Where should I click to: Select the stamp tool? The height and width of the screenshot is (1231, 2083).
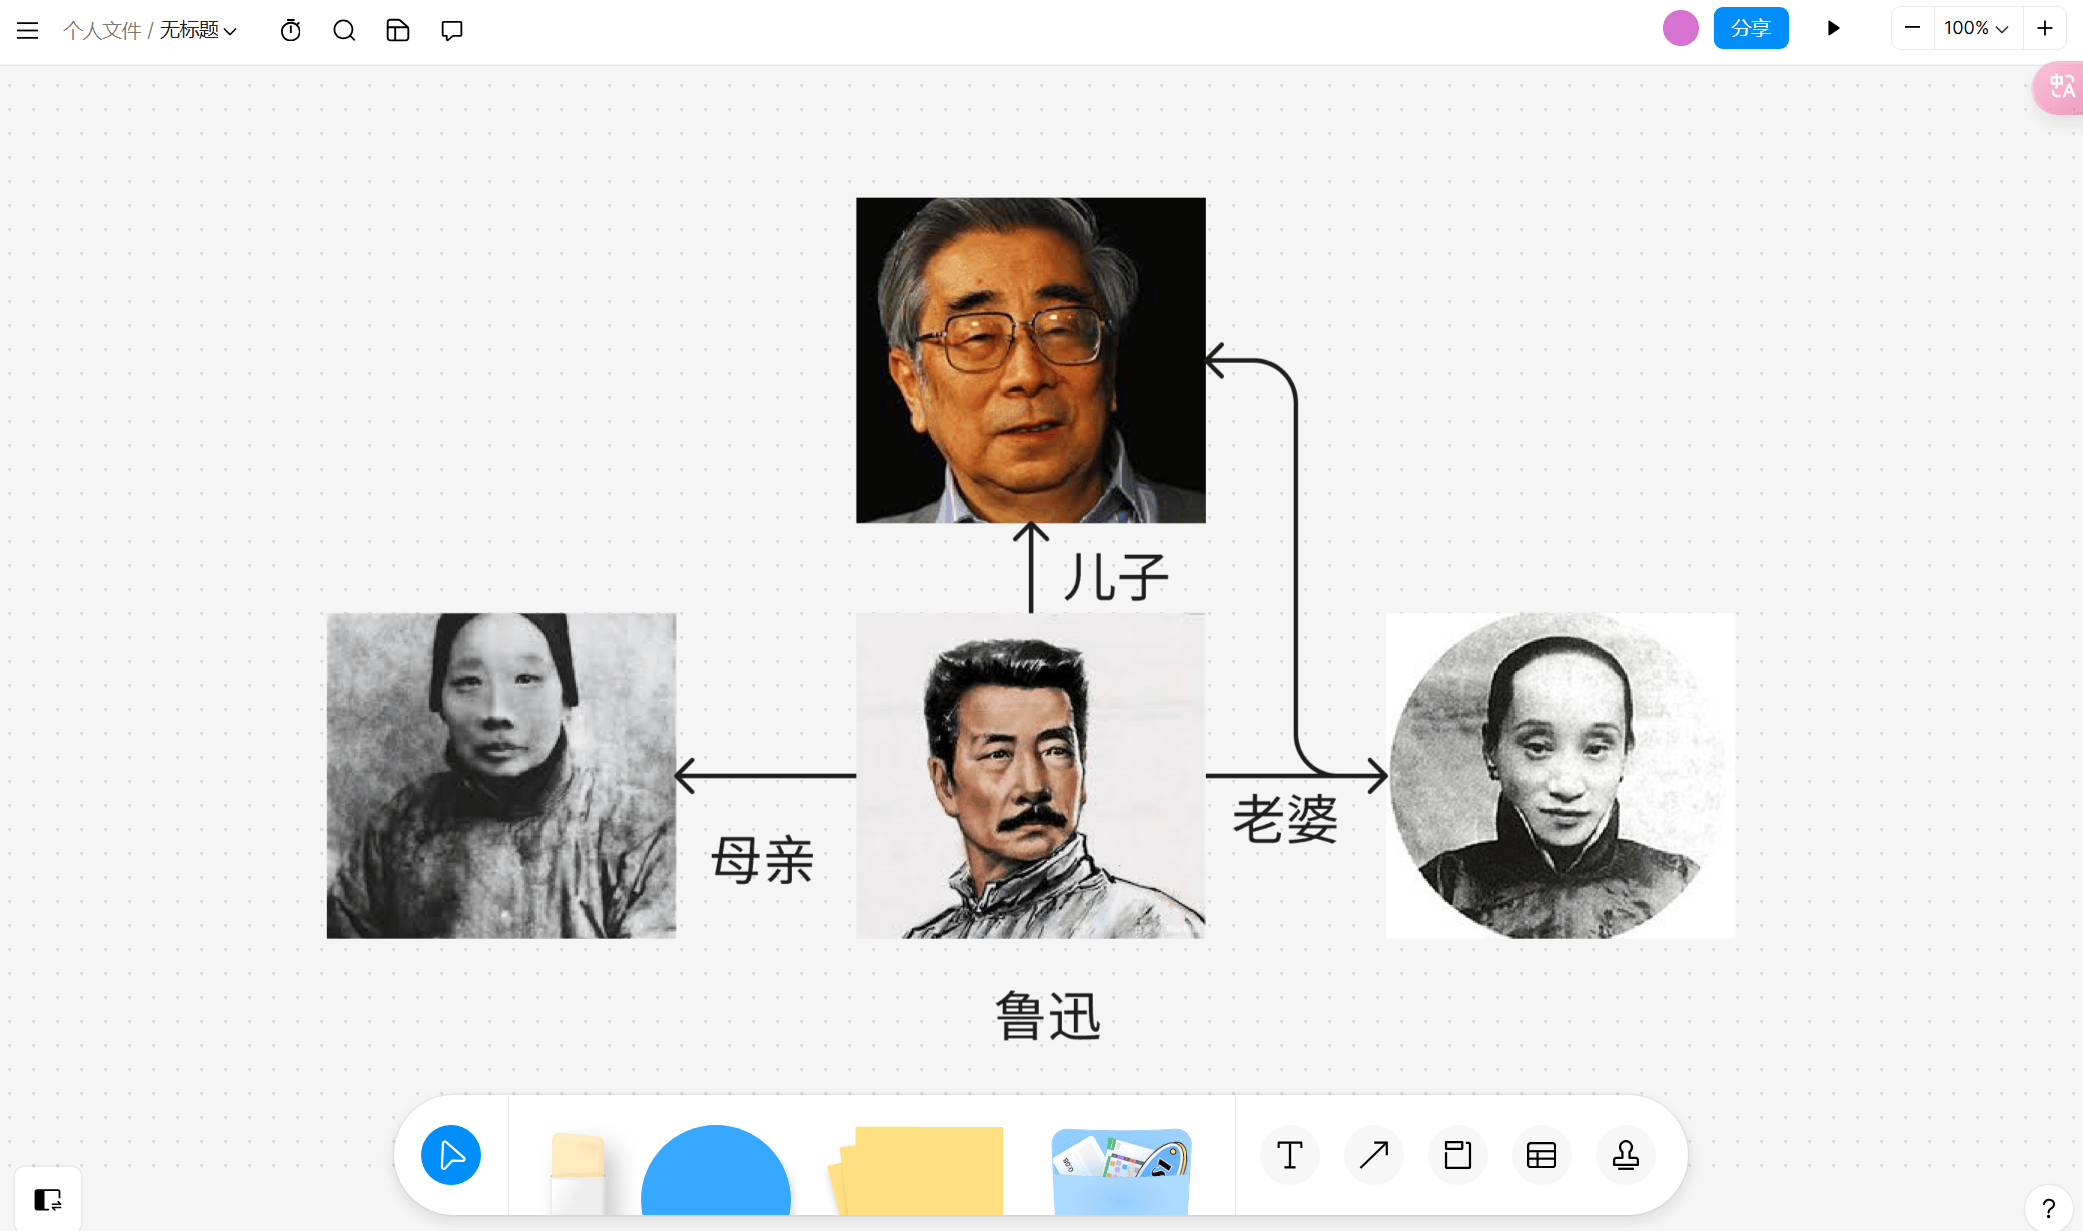click(x=1625, y=1155)
